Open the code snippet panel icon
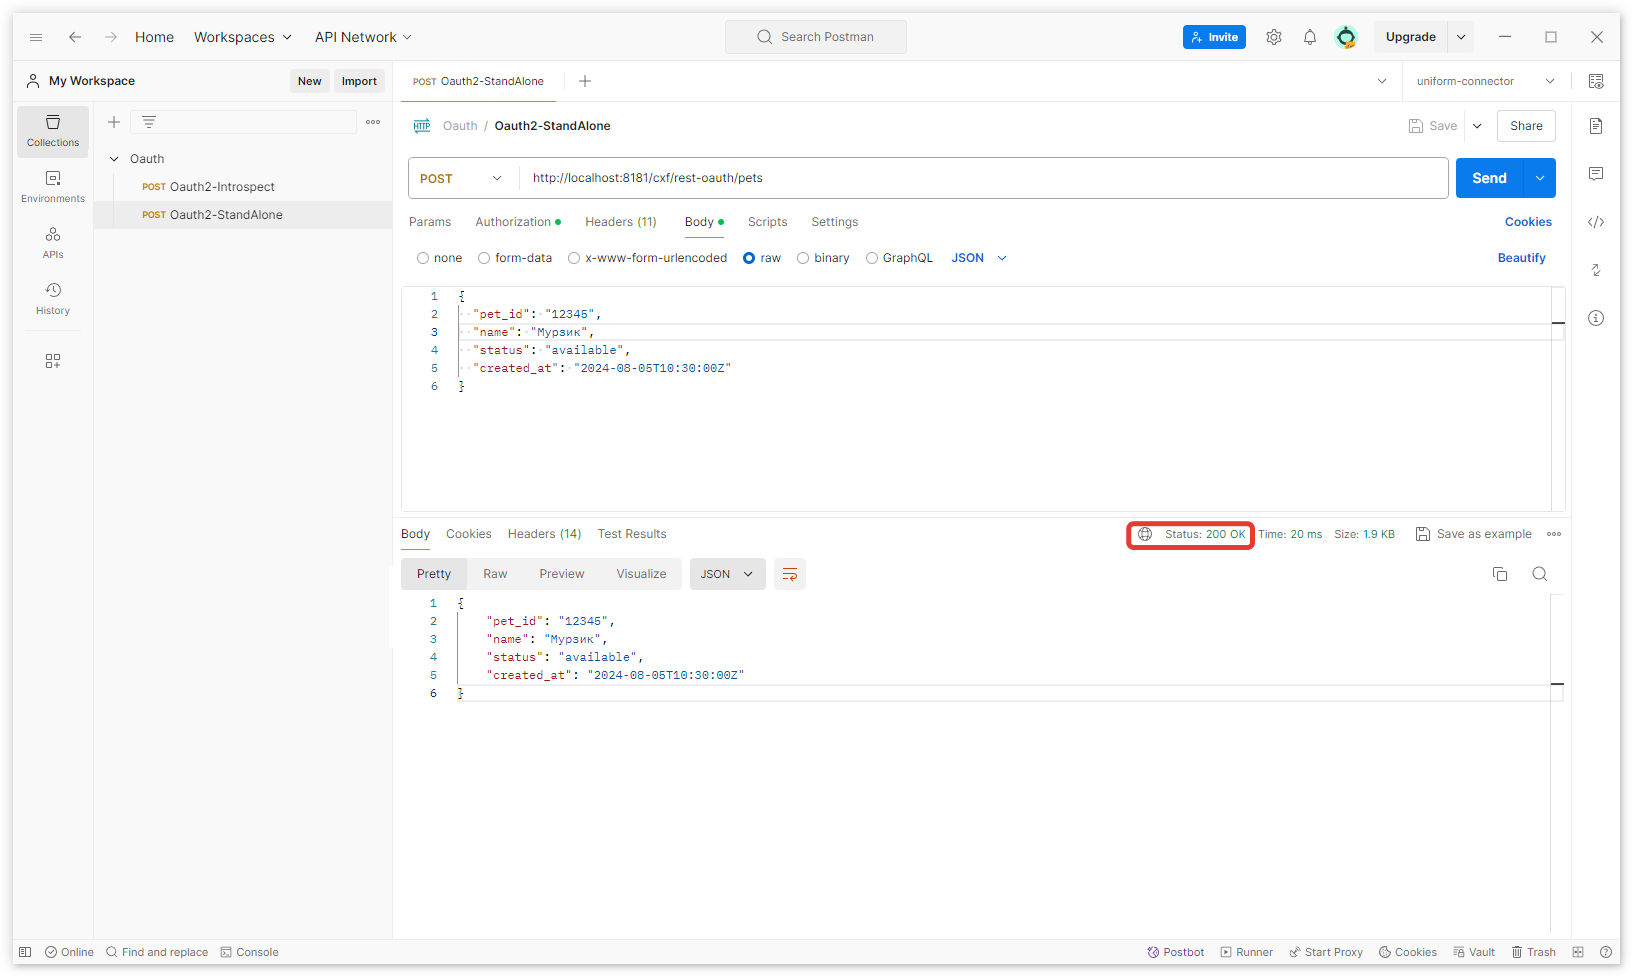 point(1596,222)
